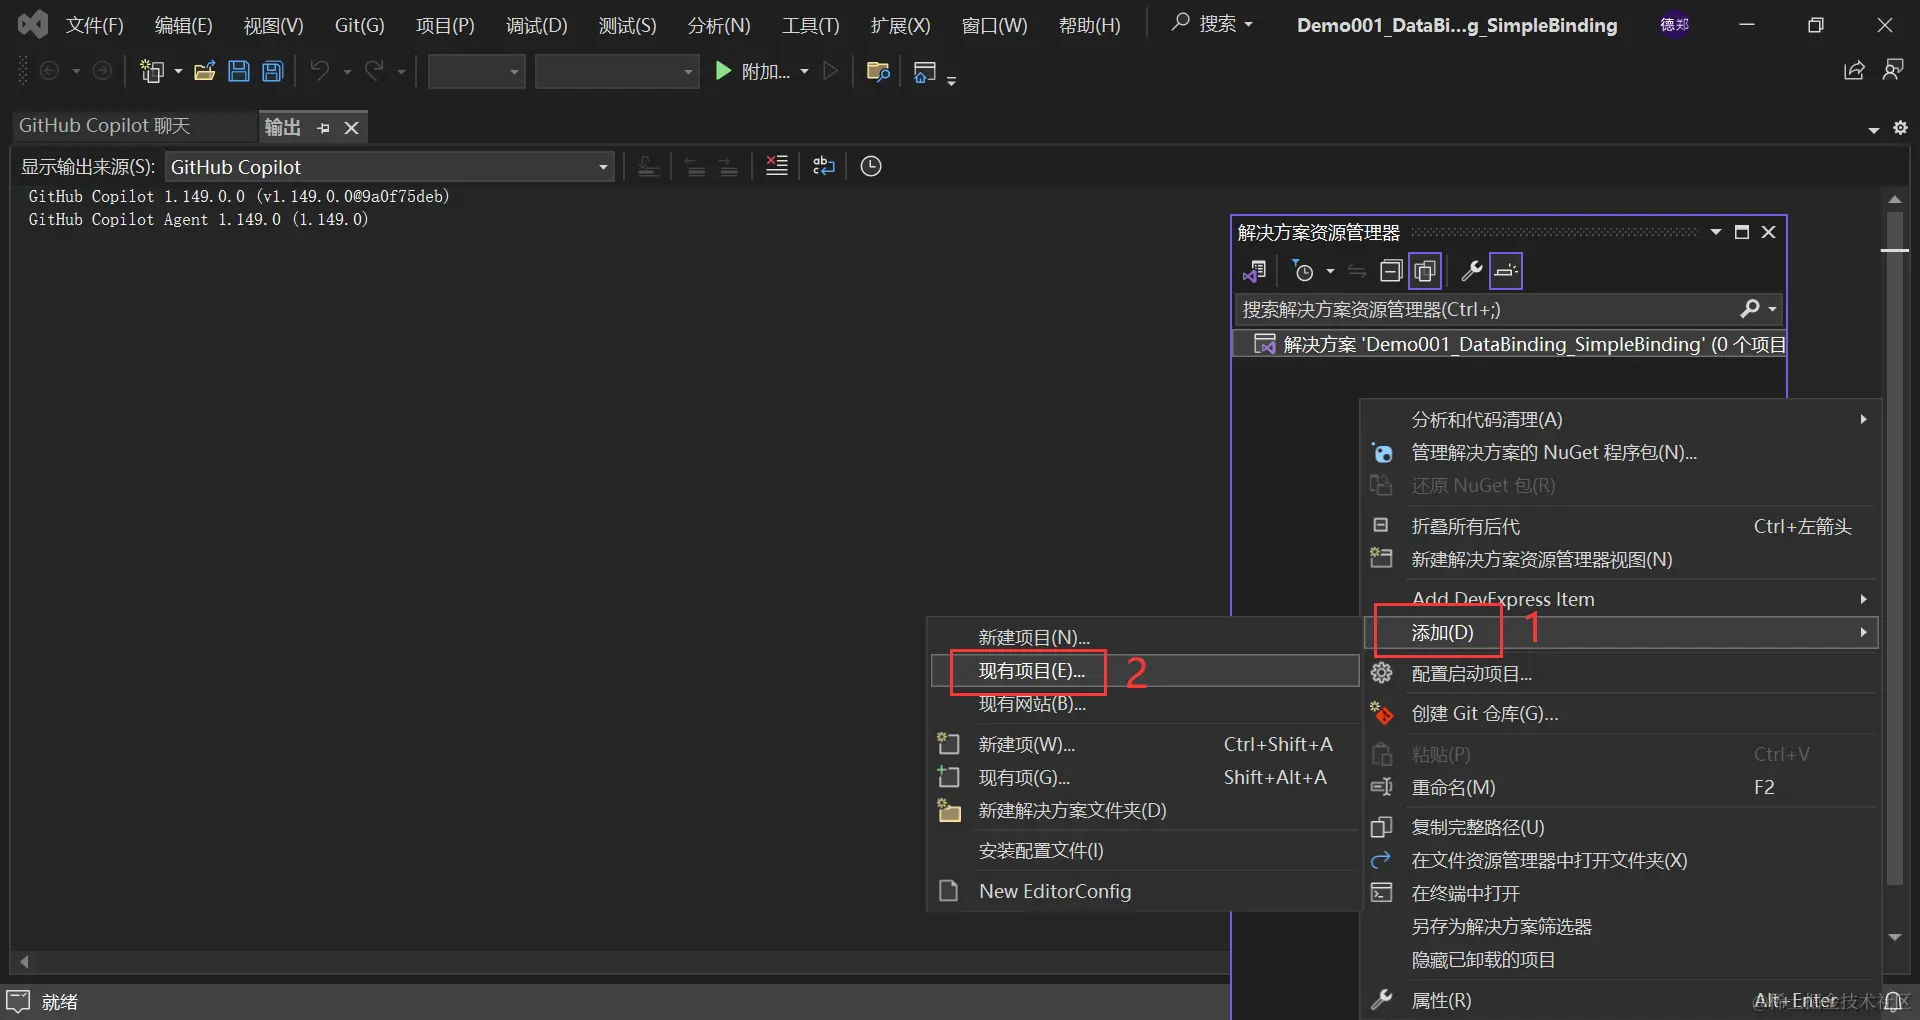Click the Switch Views icon in Solution Explorer
The height and width of the screenshot is (1020, 1920).
(1255, 271)
